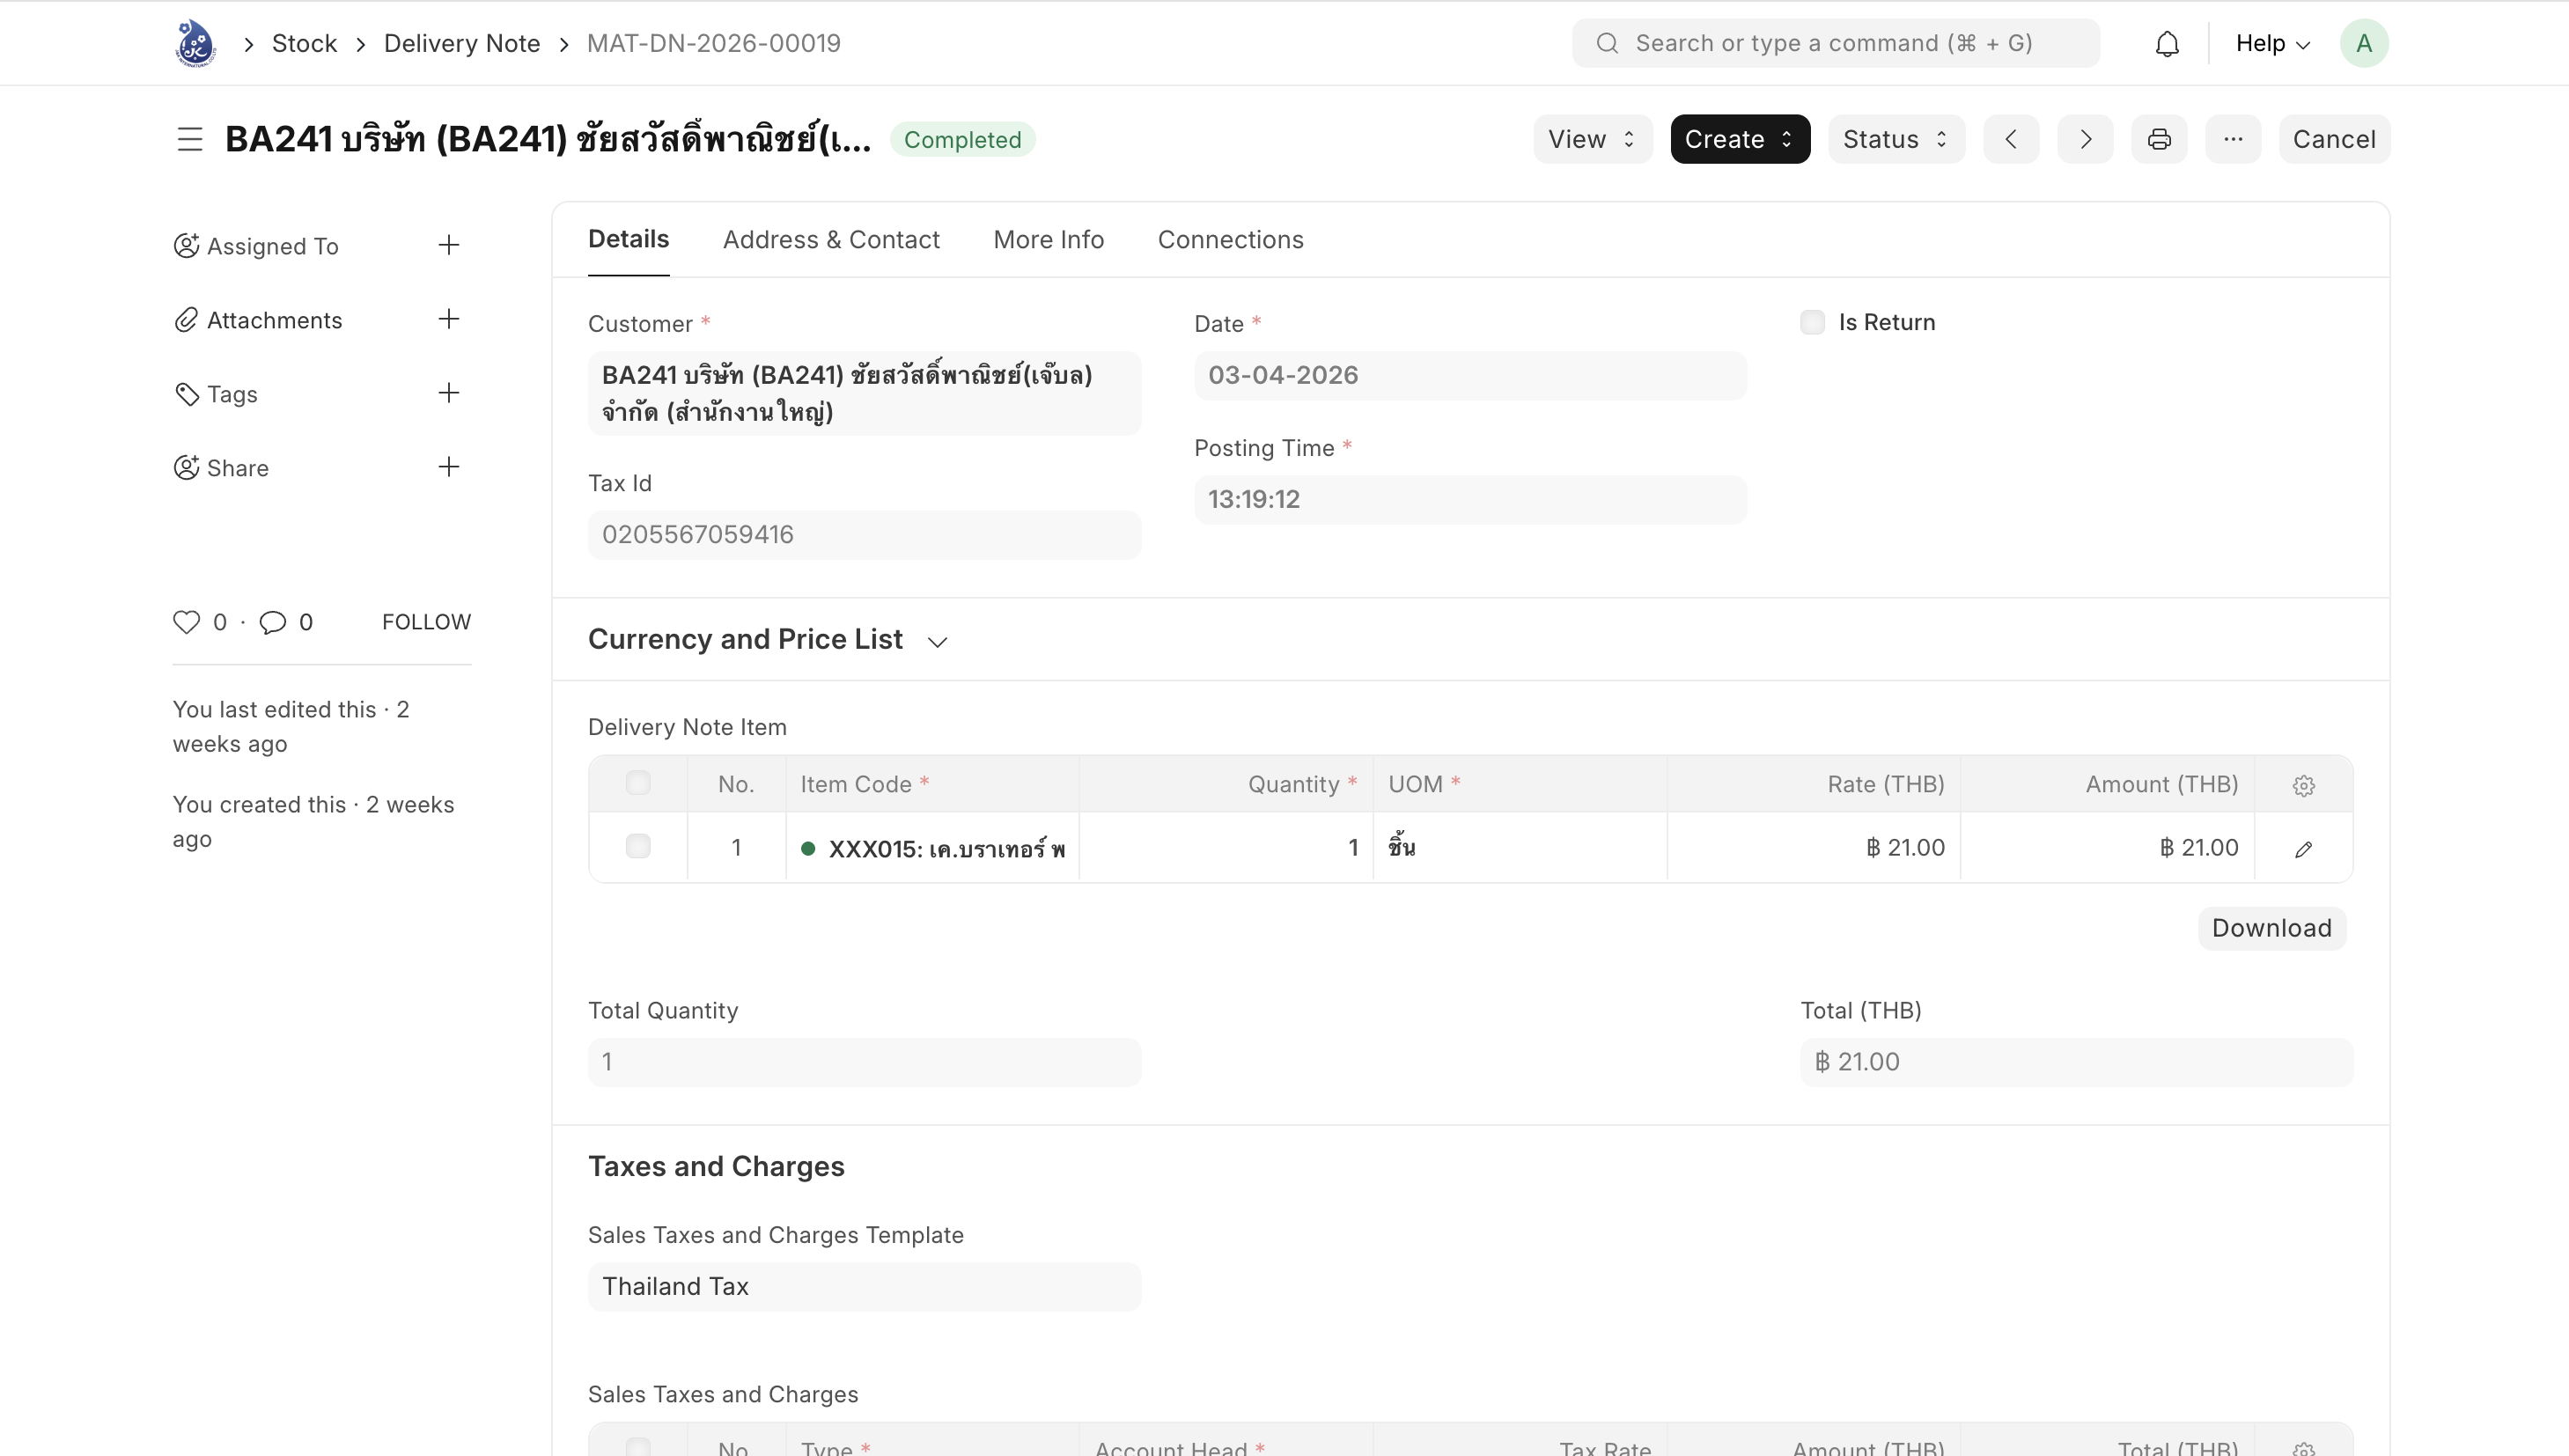Click the Date field 03-04-2026
The height and width of the screenshot is (1456, 2569).
pos(1470,376)
